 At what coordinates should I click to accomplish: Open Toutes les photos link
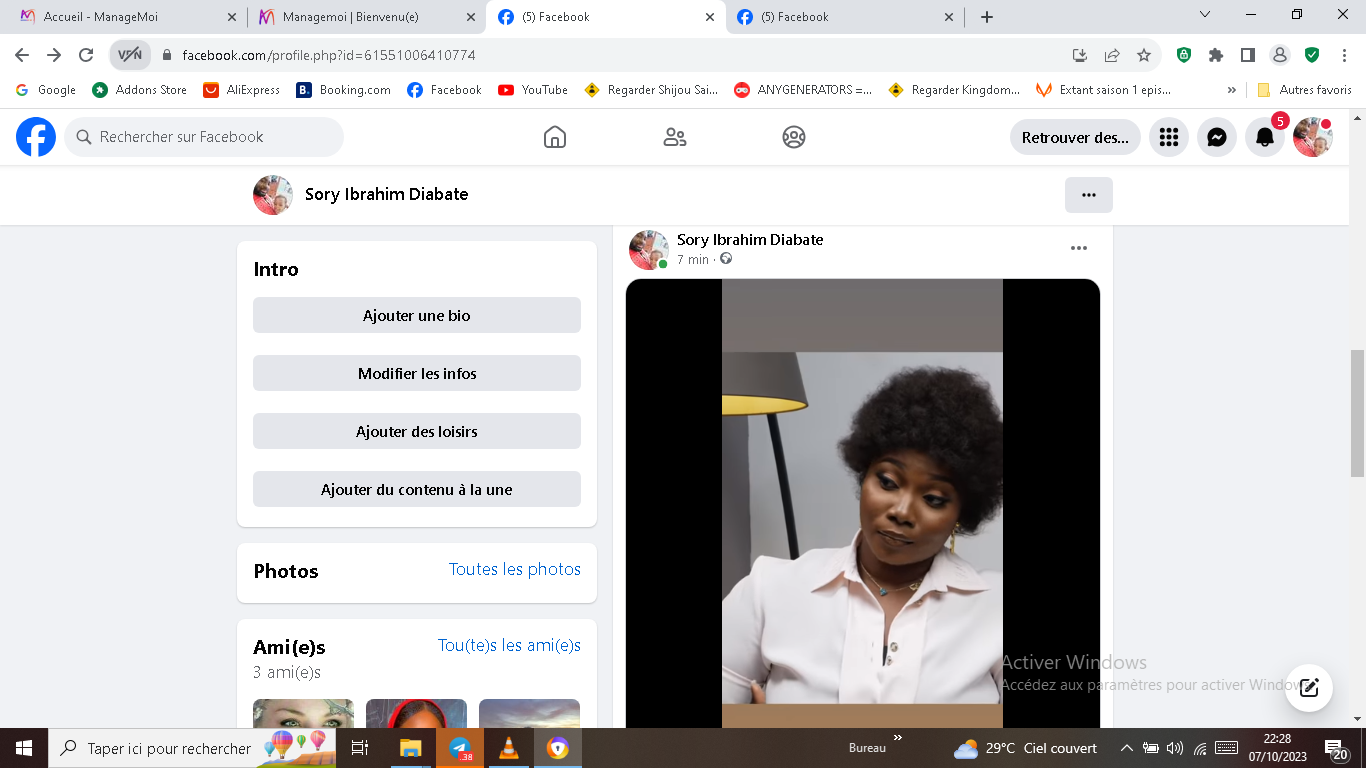tap(514, 569)
